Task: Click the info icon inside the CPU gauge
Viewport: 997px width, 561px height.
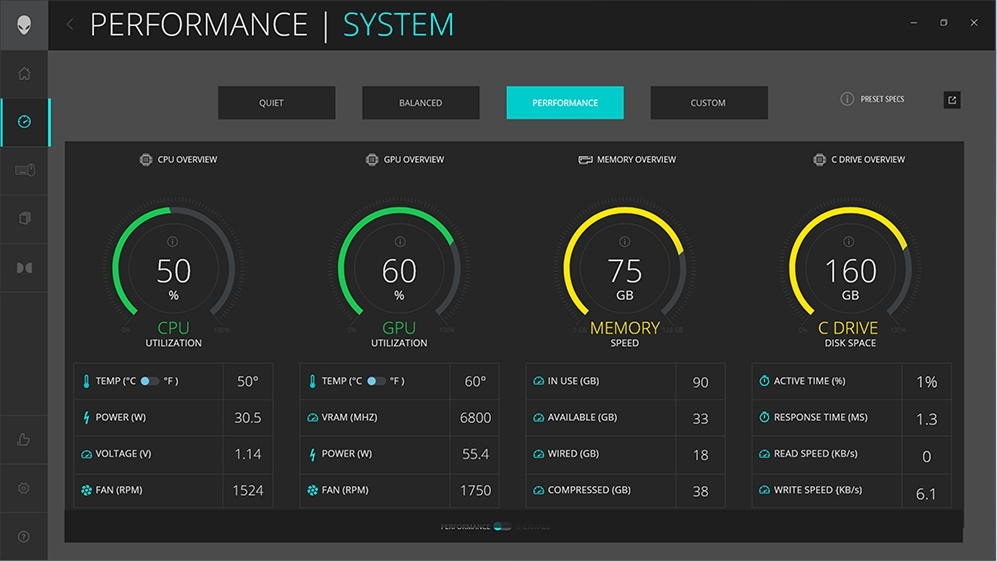Action: (173, 242)
